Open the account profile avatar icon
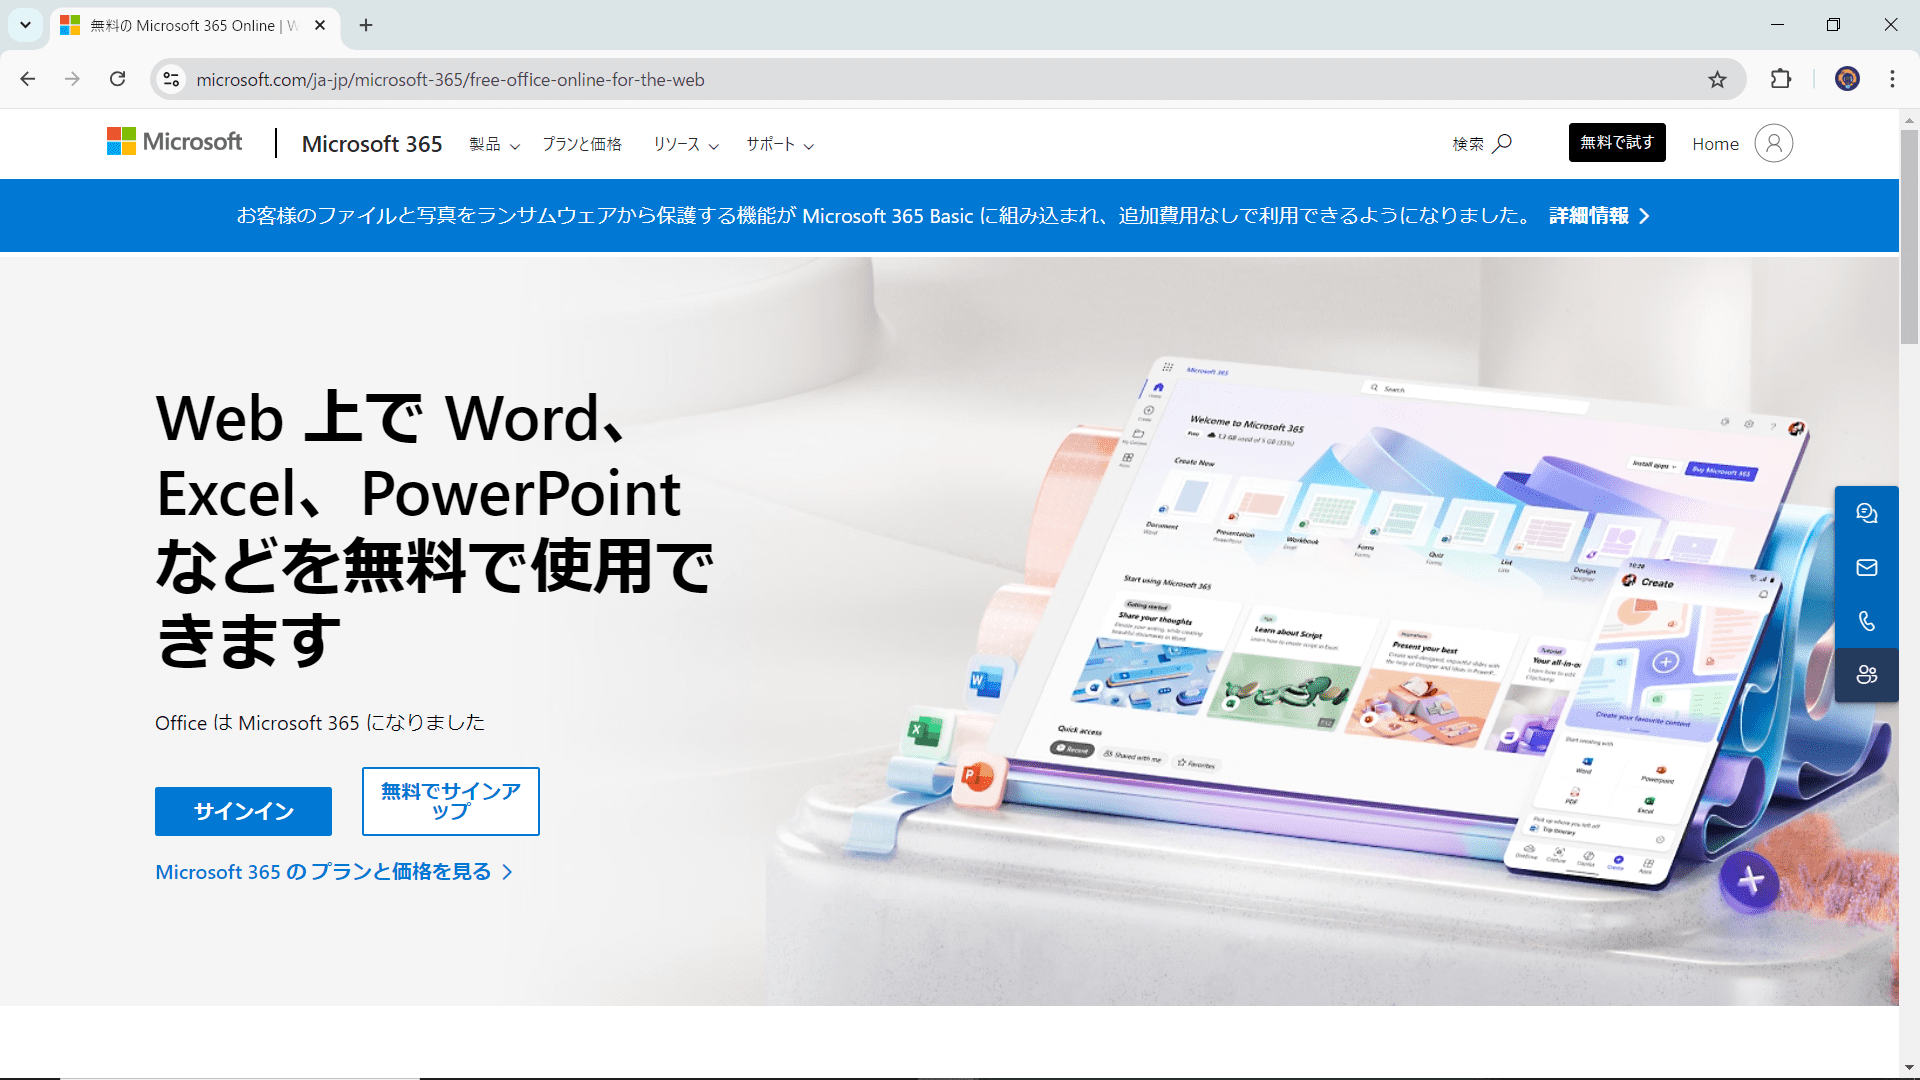The image size is (1920, 1080). coord(1774,143)
